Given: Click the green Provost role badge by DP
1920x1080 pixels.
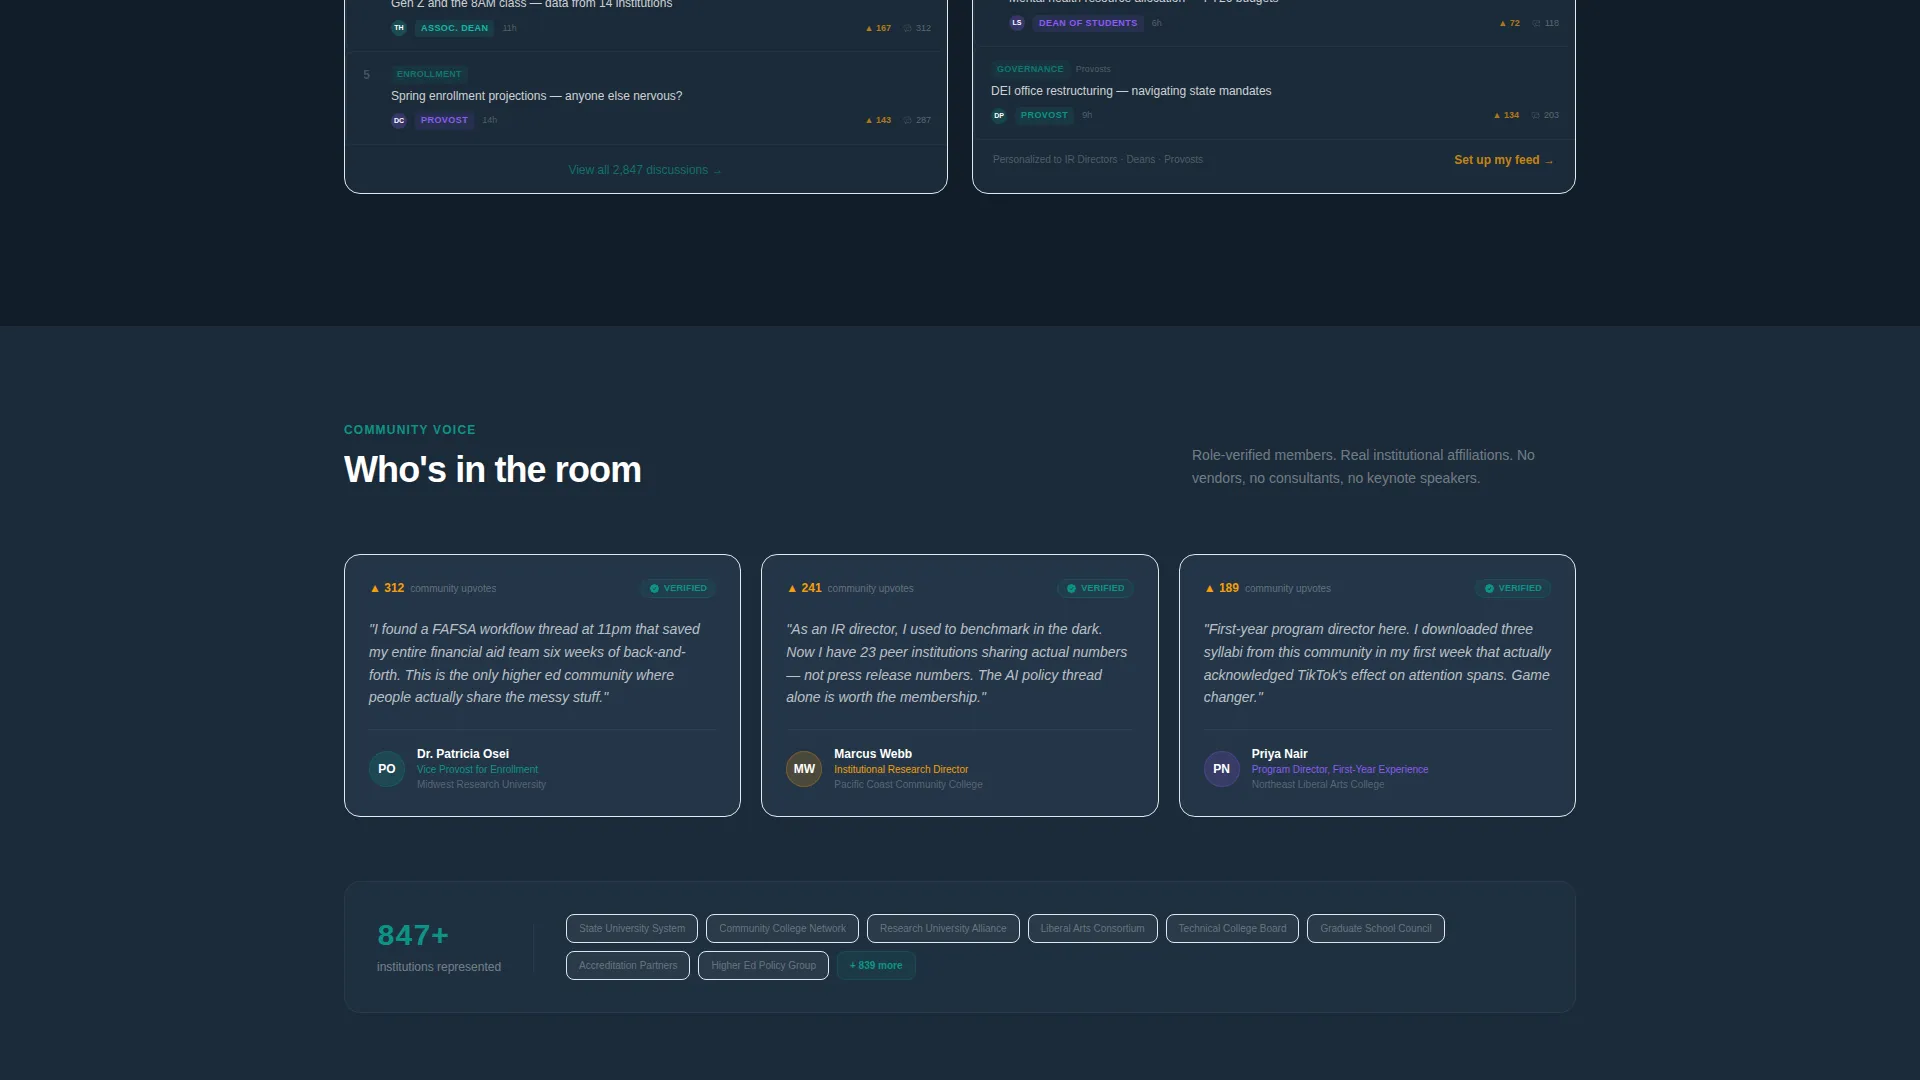Looking at the screenshot, I should click(x=1044, y=115).
